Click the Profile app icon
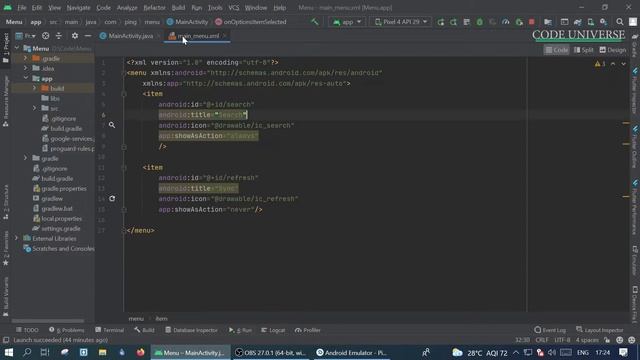The height and width of the screenshot is (360, 640). pos(506,22)
